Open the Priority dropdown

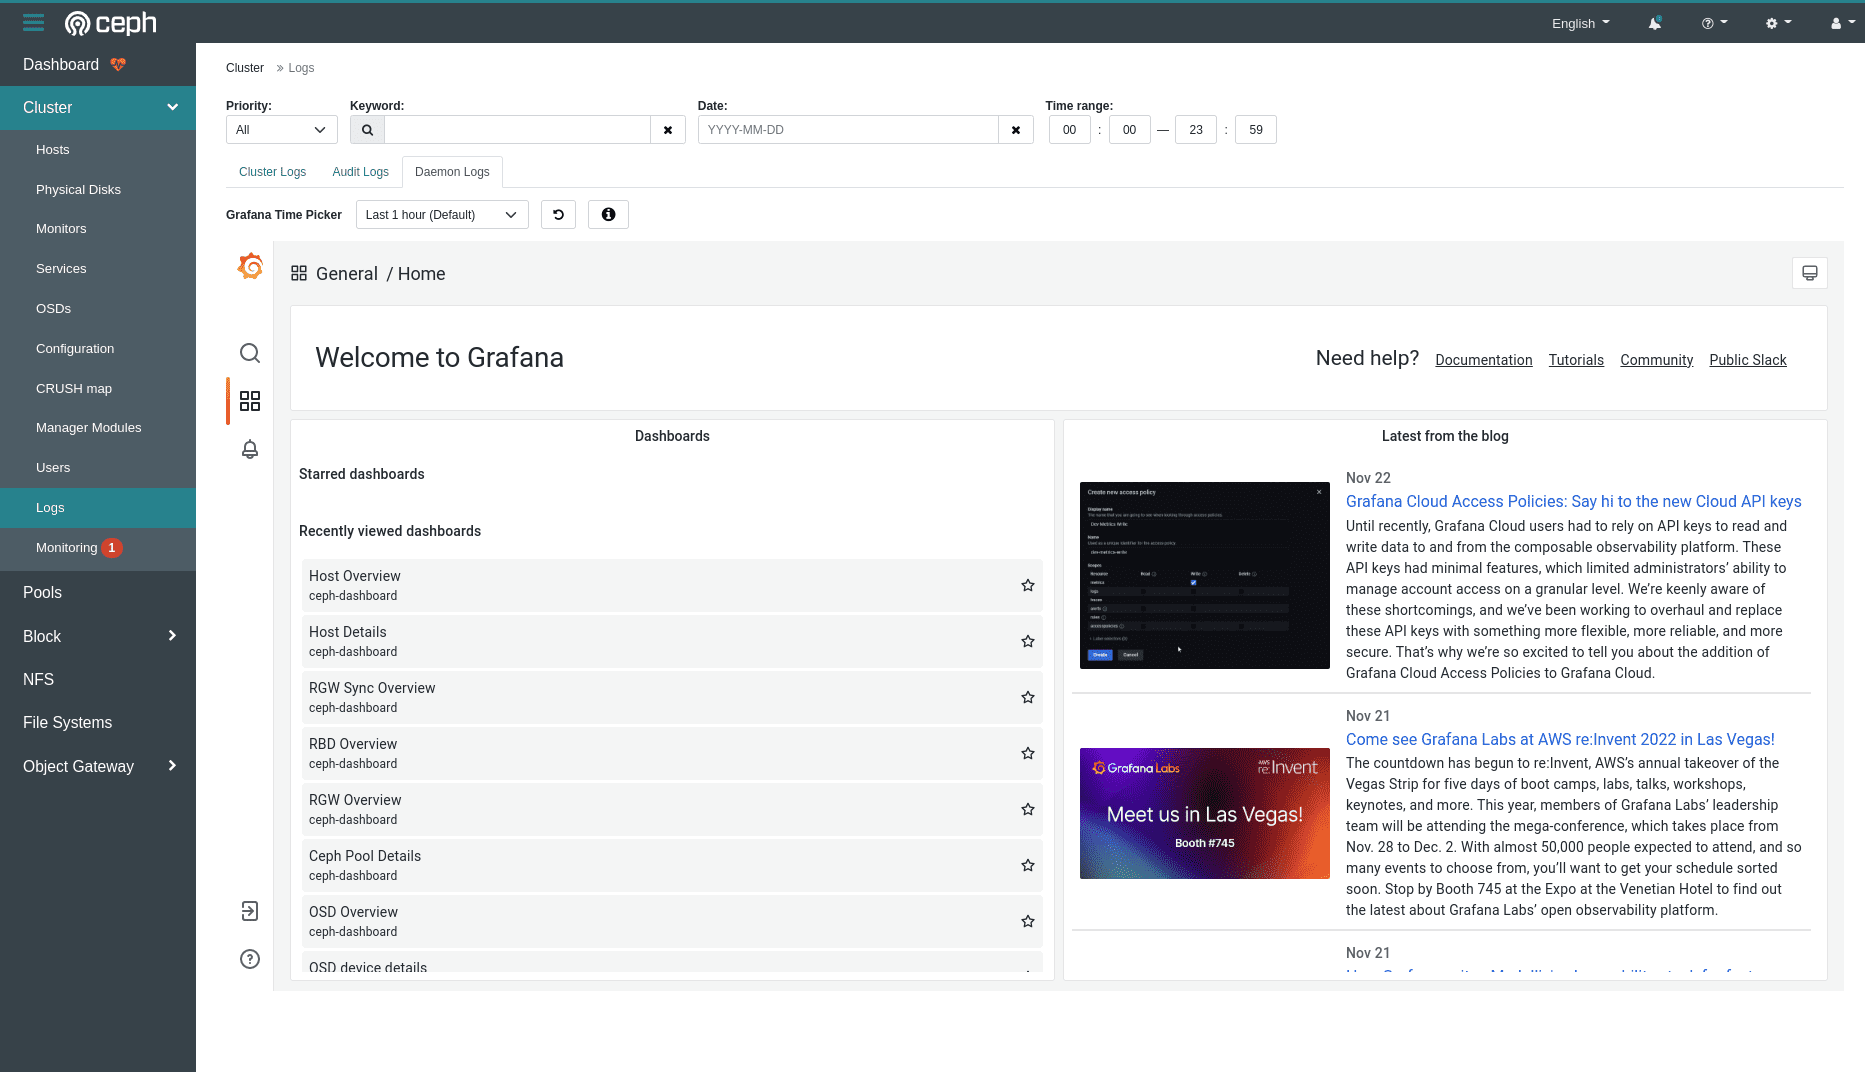281,130
